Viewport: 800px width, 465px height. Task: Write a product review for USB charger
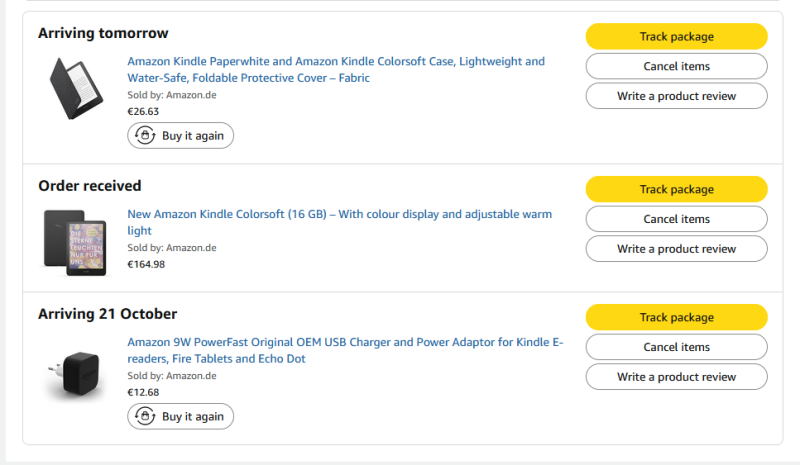pos(676,377)
